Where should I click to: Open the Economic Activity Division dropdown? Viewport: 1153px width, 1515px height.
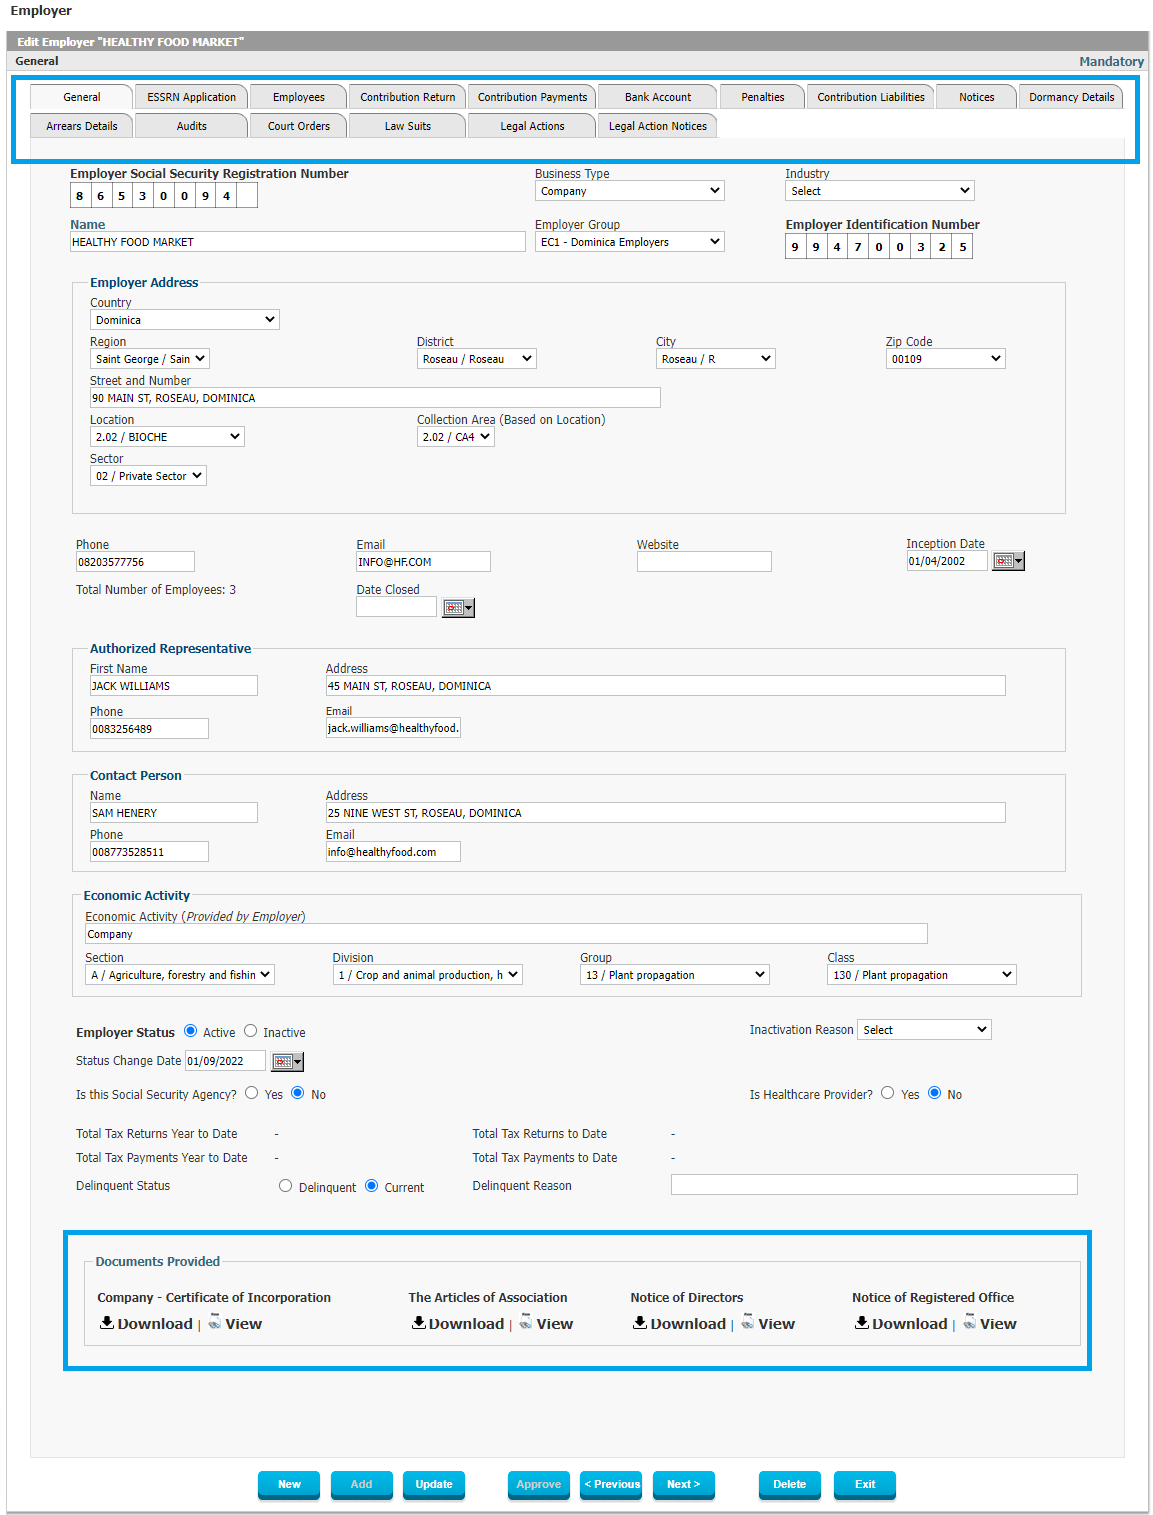[428, 975]
